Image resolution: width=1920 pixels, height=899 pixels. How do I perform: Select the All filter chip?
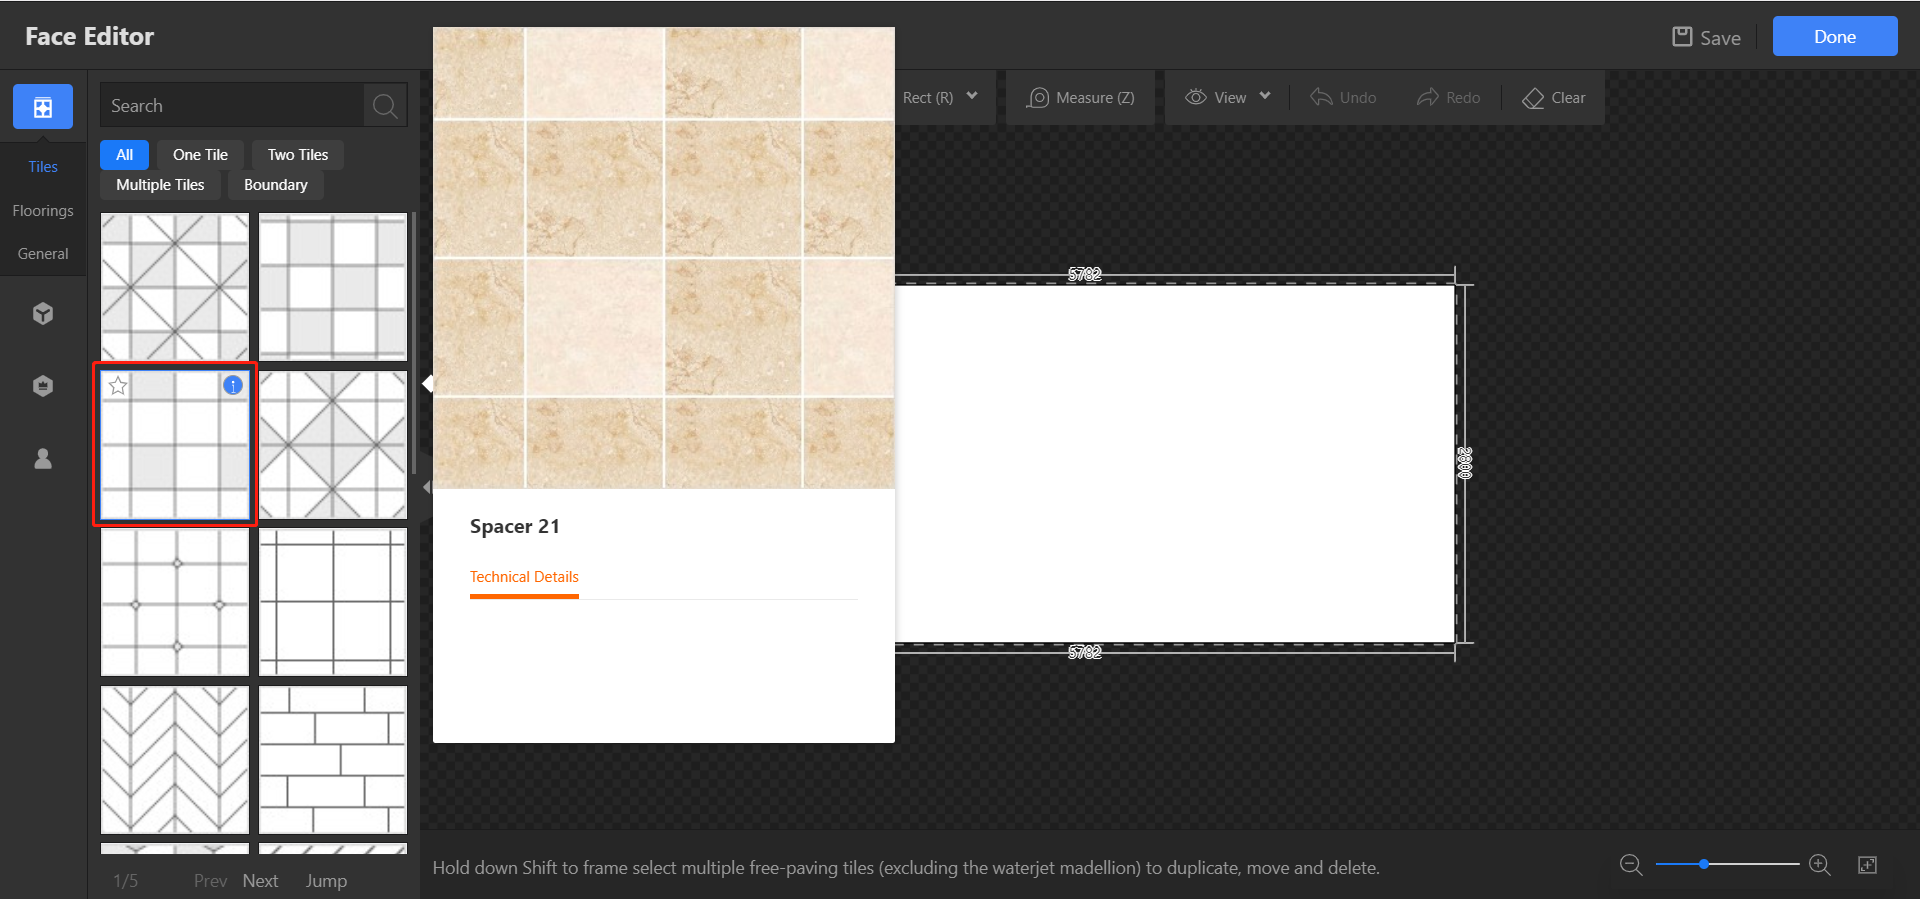tap(124, 155)
